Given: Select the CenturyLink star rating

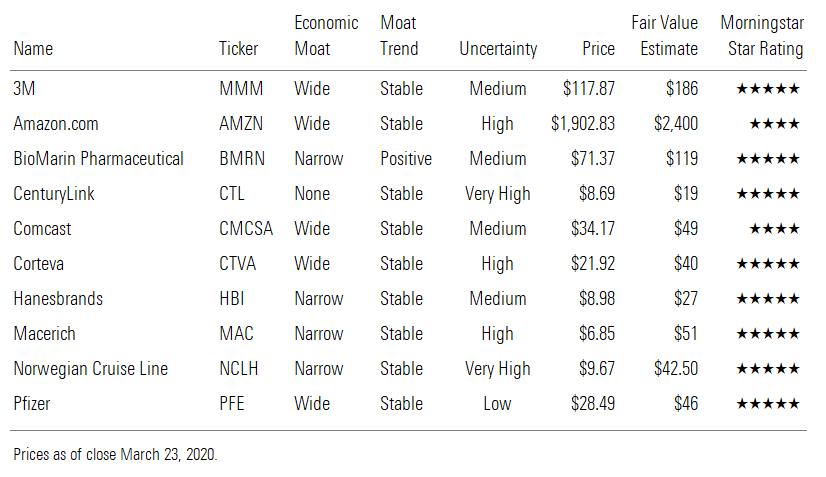Looking at the screenshot, I should (767, 194).
